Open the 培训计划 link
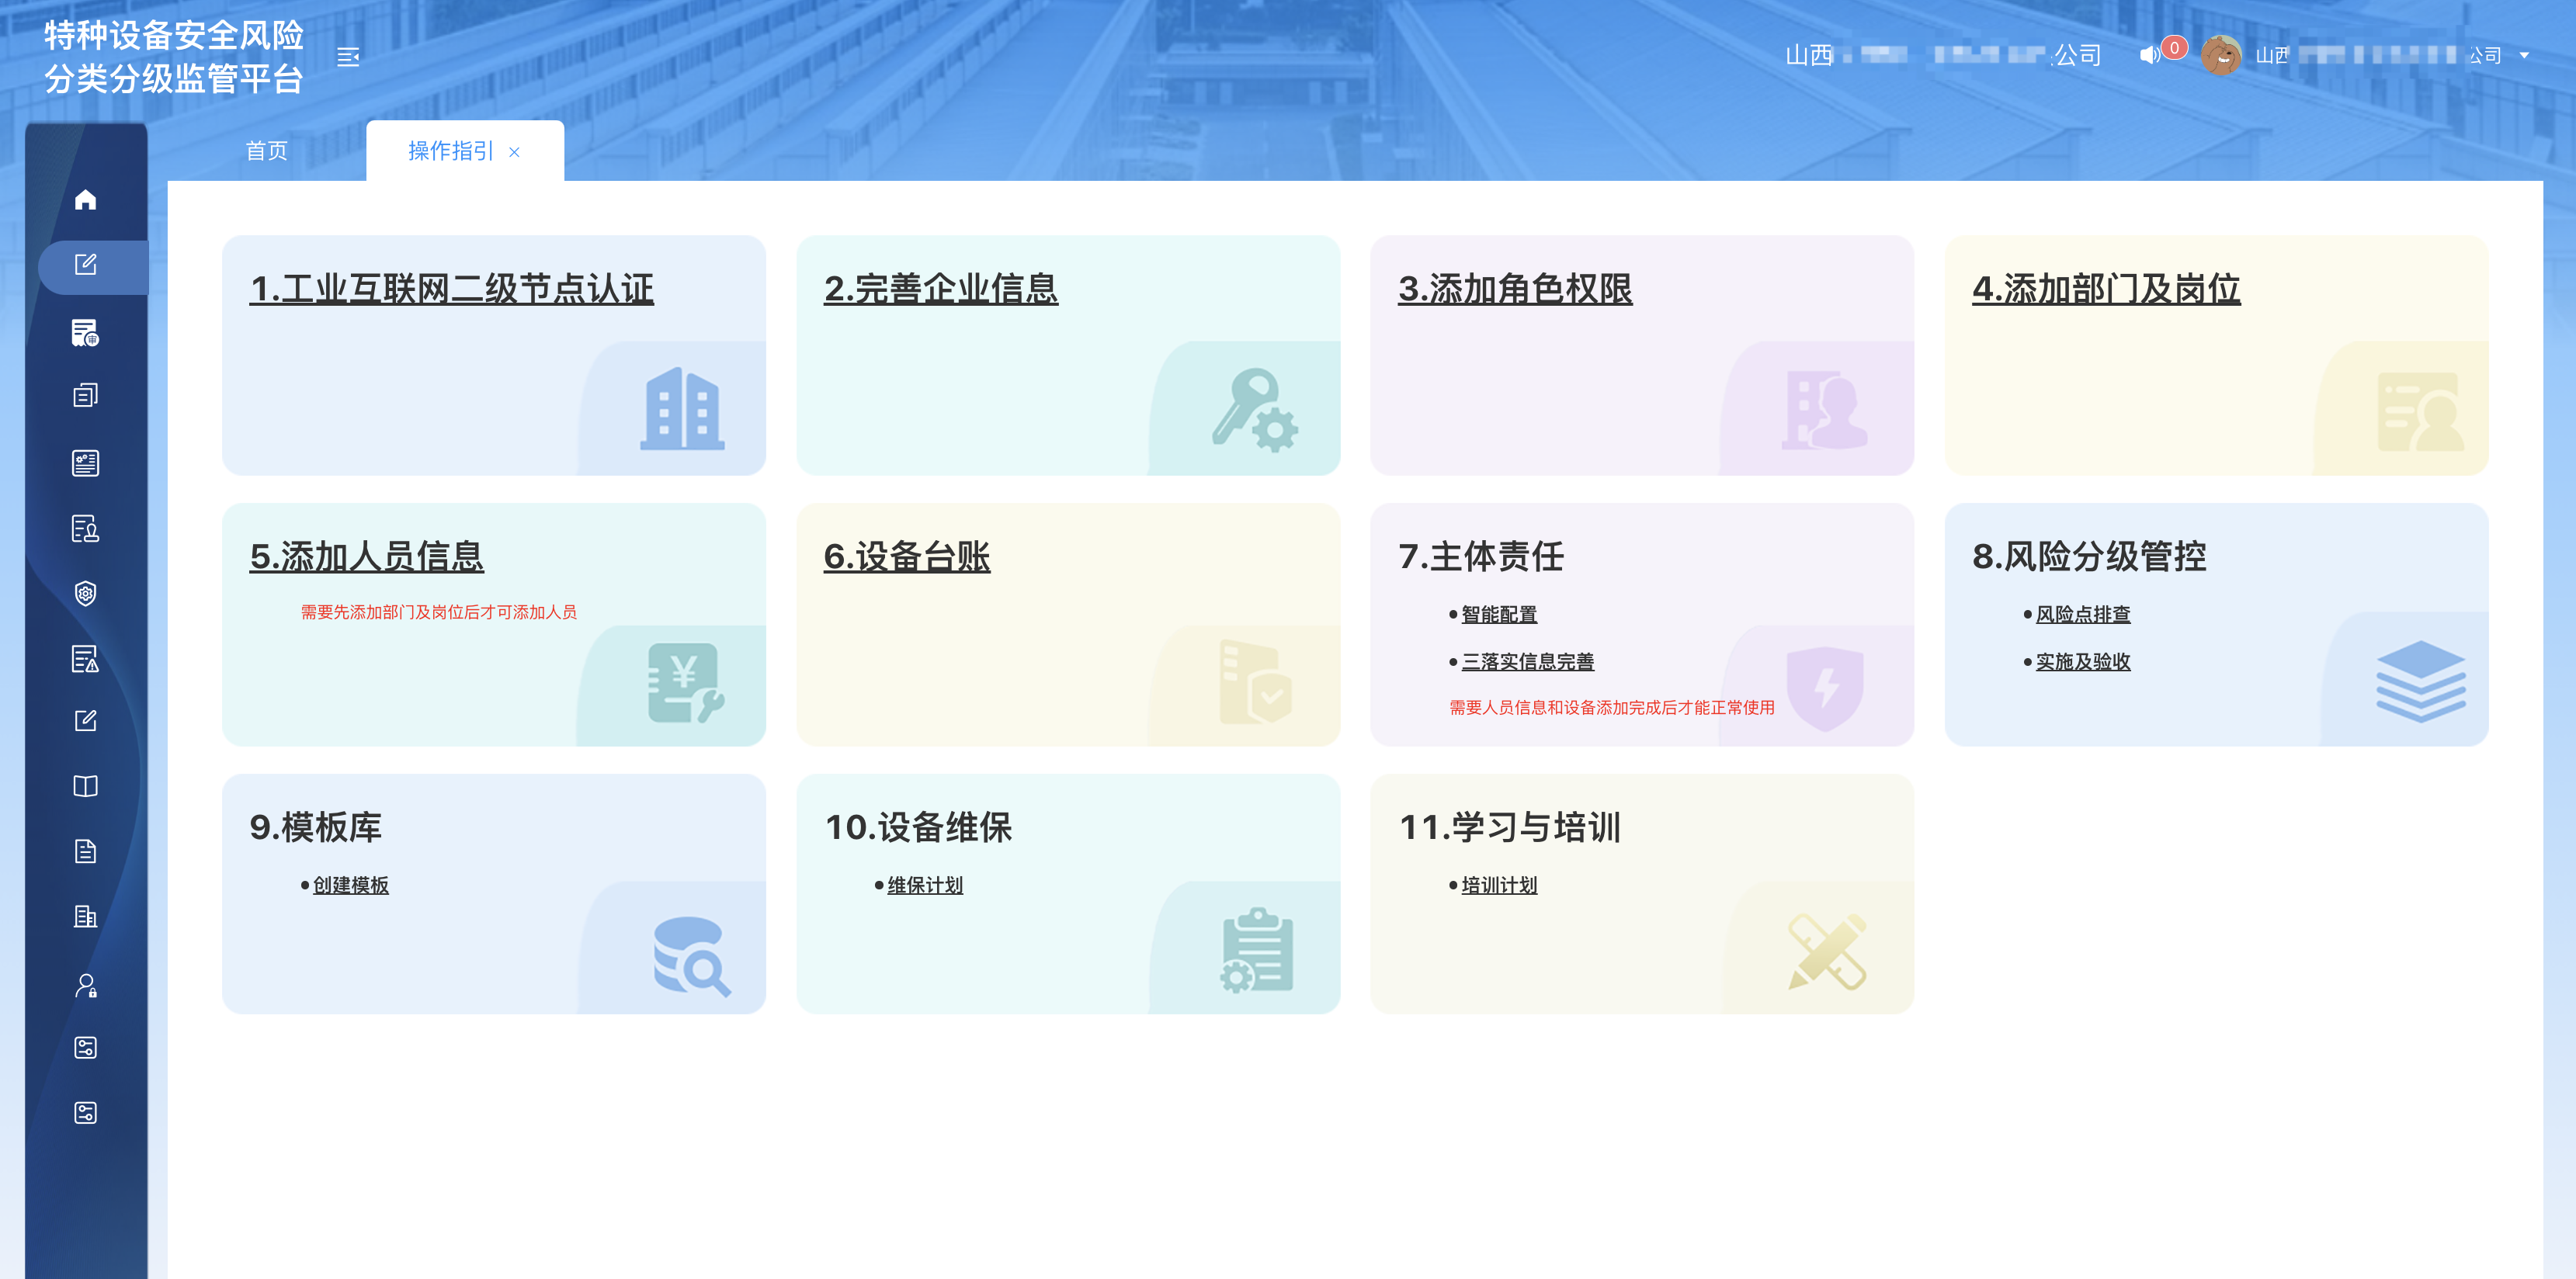 [x=1499, y=885]
